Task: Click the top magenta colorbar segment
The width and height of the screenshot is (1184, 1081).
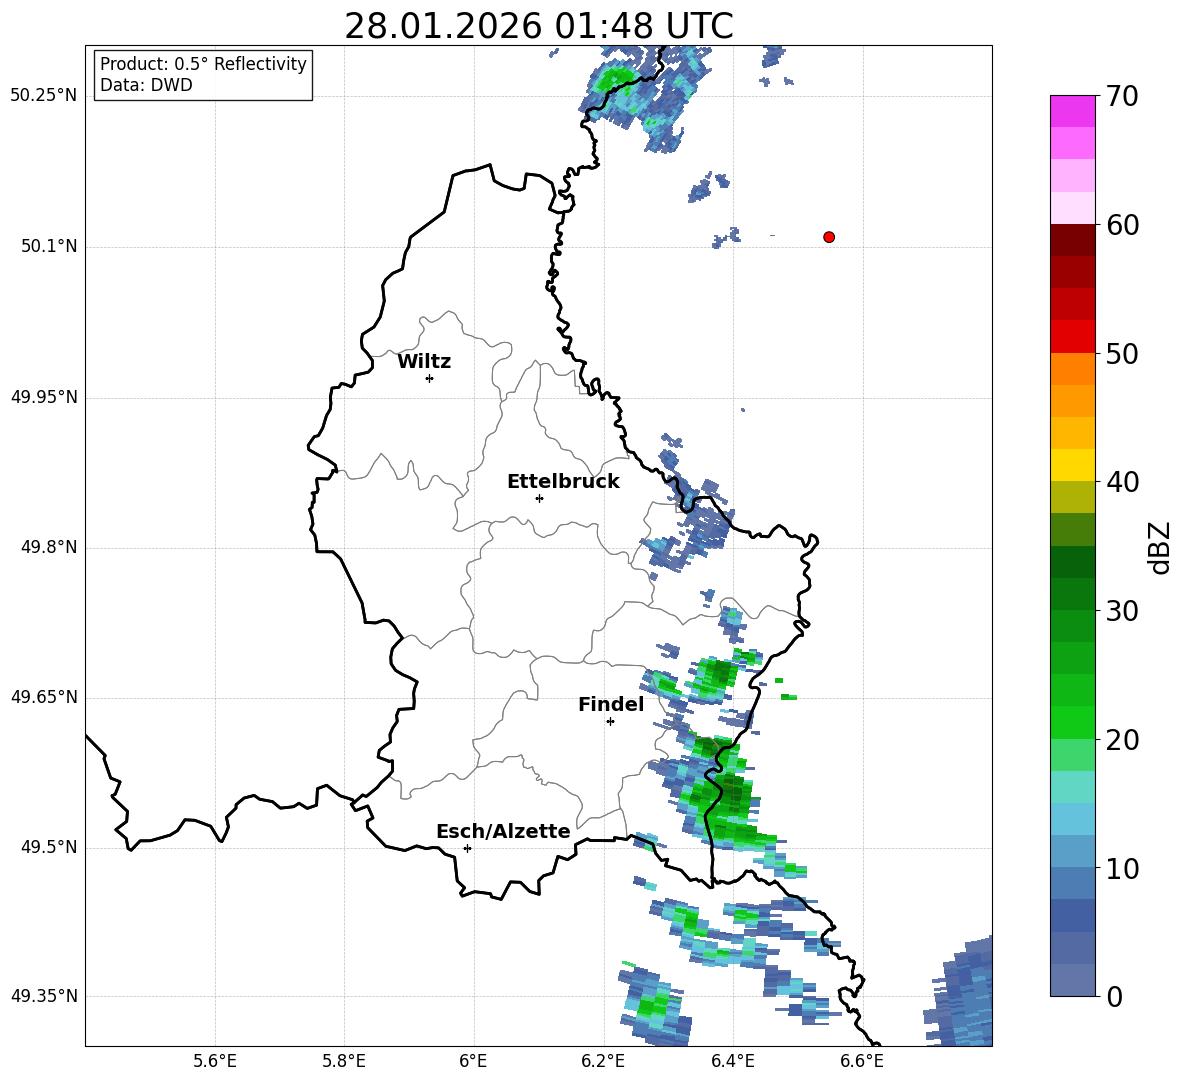Action: 1072,111
